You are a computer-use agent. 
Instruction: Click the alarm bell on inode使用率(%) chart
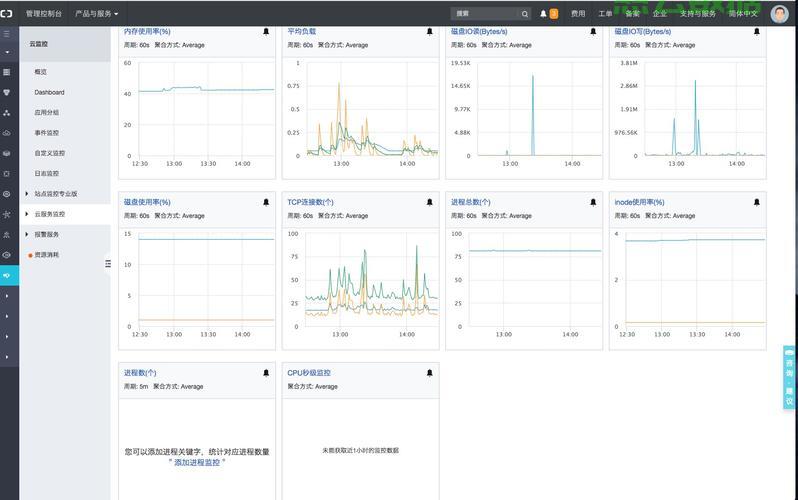[x=757, y=202]
